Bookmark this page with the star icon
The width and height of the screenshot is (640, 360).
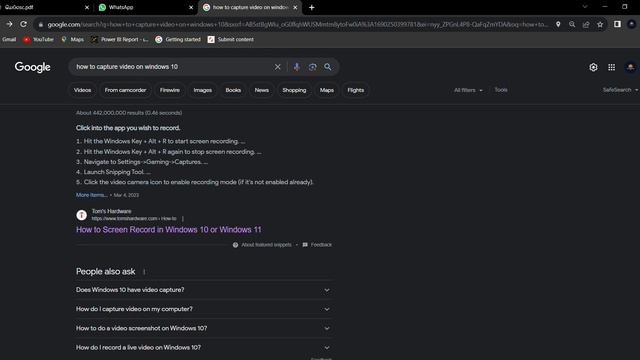tap(600, 24)
